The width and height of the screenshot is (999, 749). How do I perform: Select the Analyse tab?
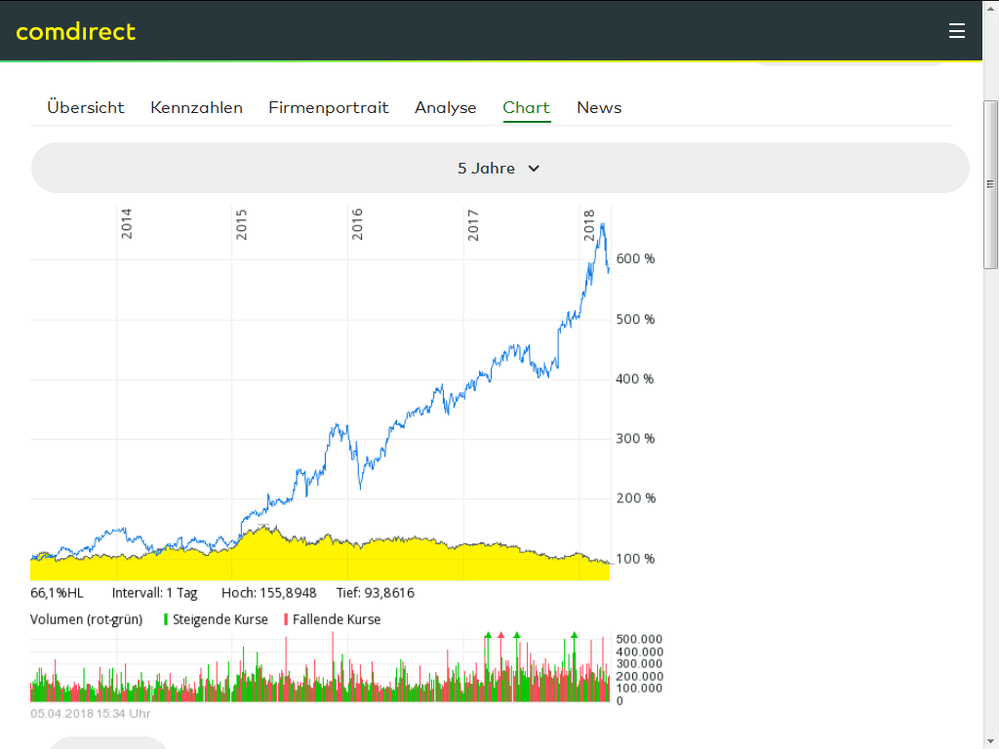[445, 108]
